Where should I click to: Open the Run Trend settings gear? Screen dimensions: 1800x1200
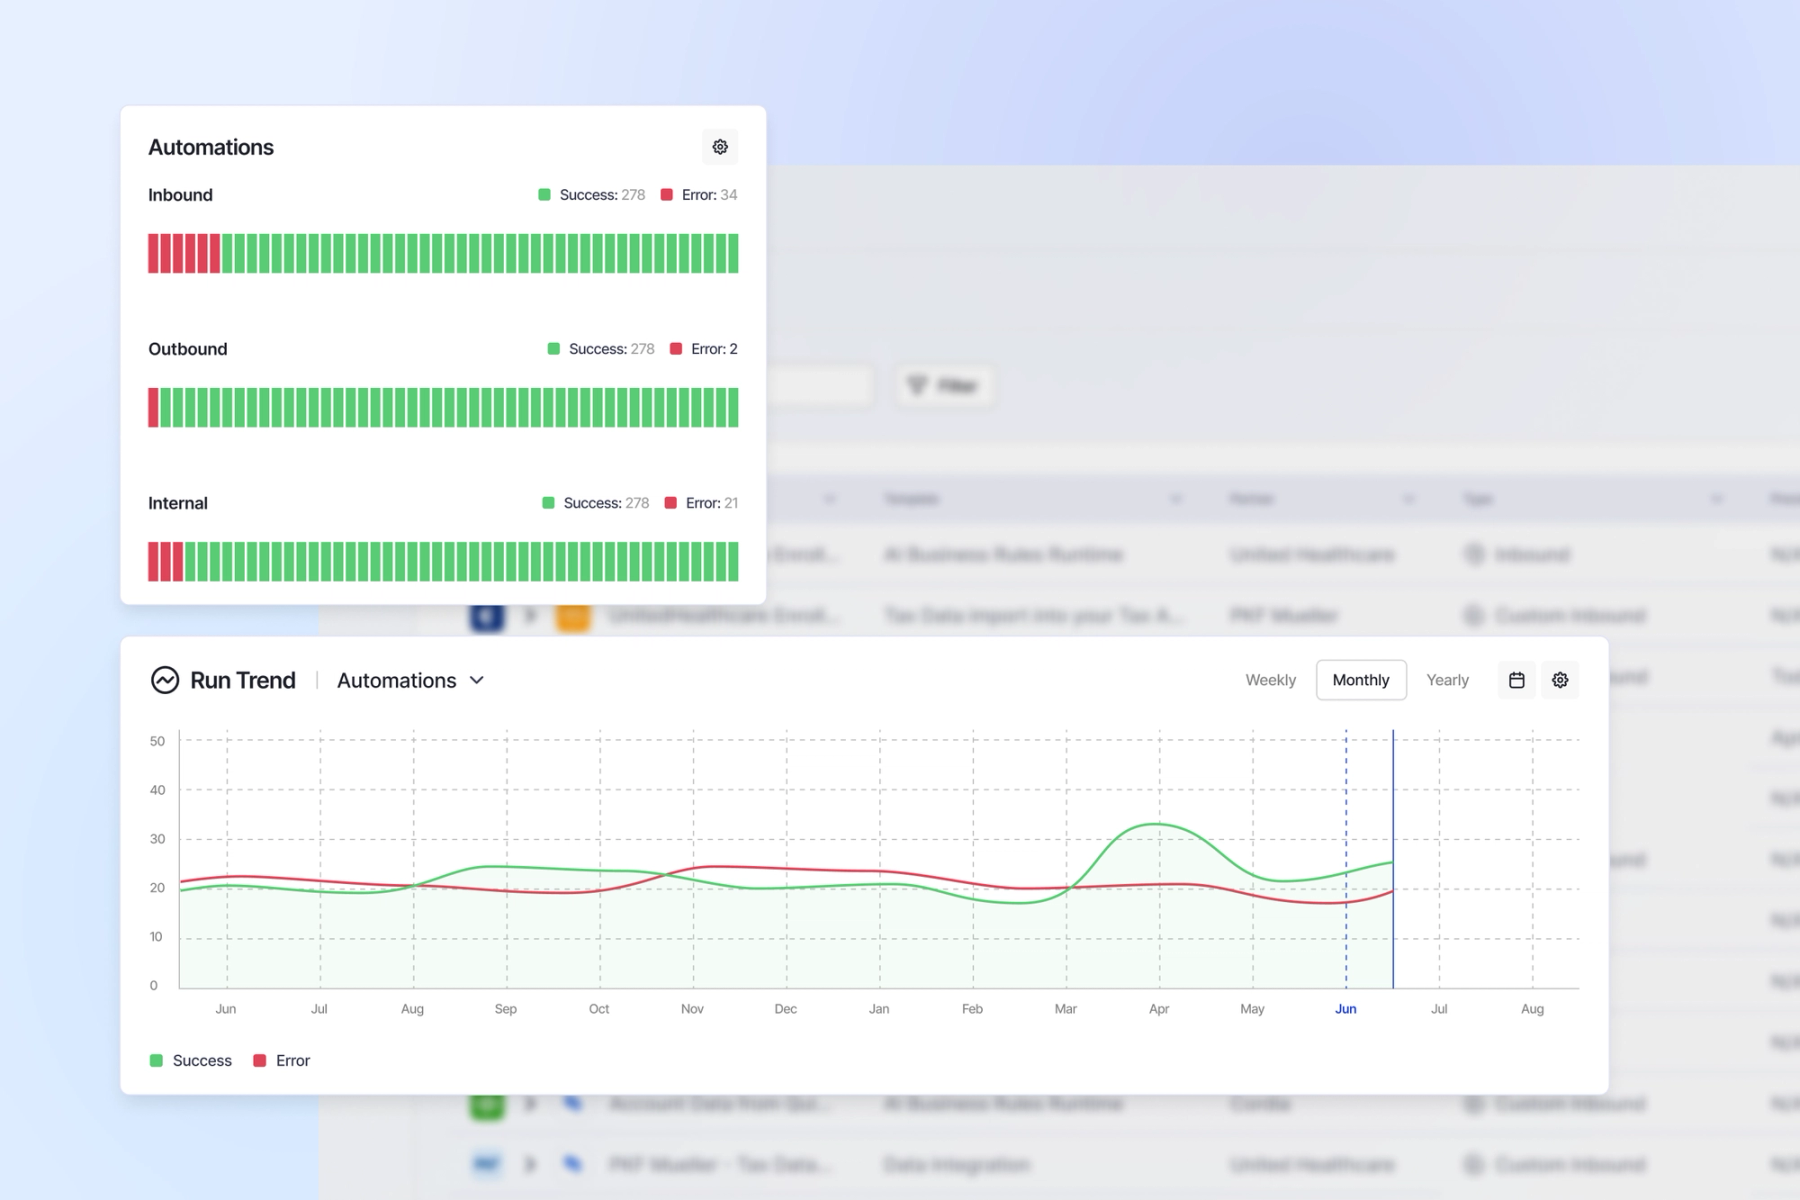[1560, 680]
